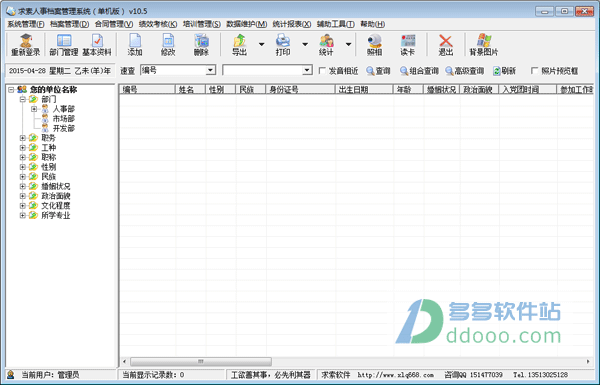Click the 统计 toolbar icon
Image resolution: width=600 pixels, height=385 pixels.
[x=326, y=45]
